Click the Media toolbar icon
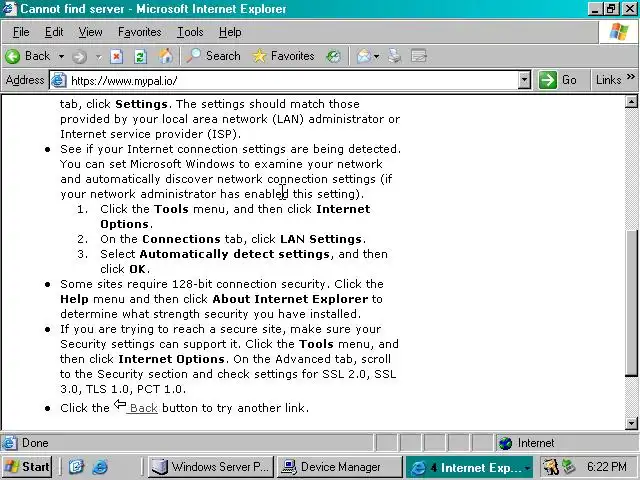 click(x=333, y=56)
